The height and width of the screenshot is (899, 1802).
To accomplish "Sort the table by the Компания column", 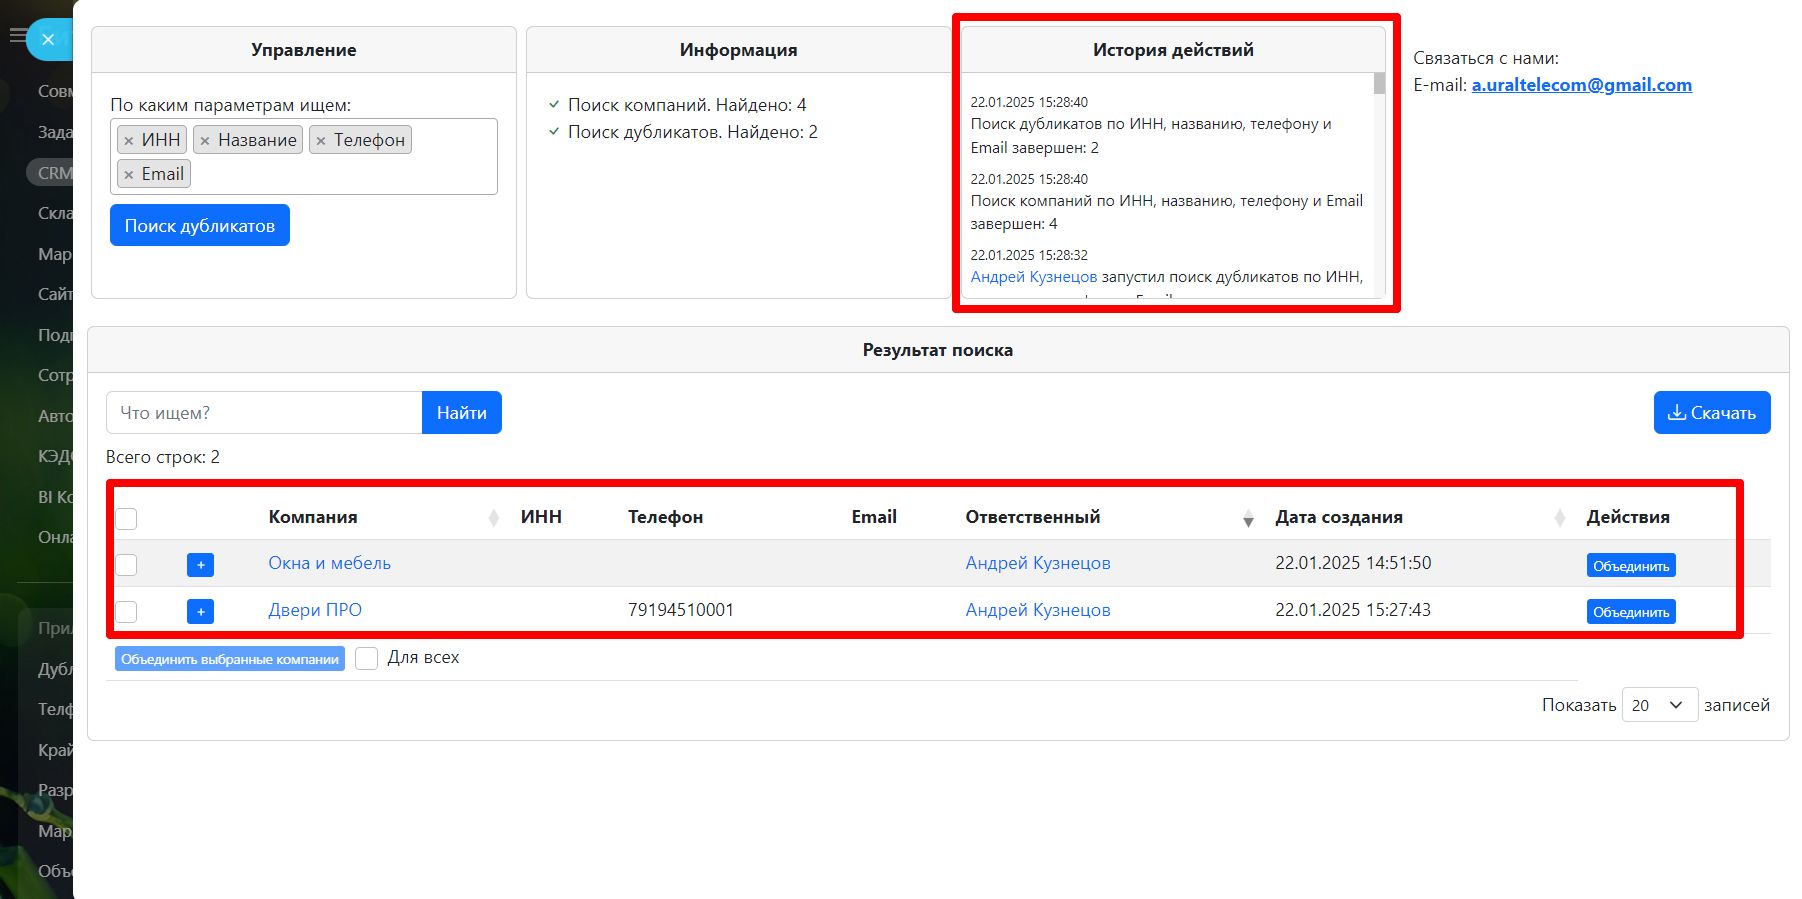I will pyautogui.click(x=493, y=518).
